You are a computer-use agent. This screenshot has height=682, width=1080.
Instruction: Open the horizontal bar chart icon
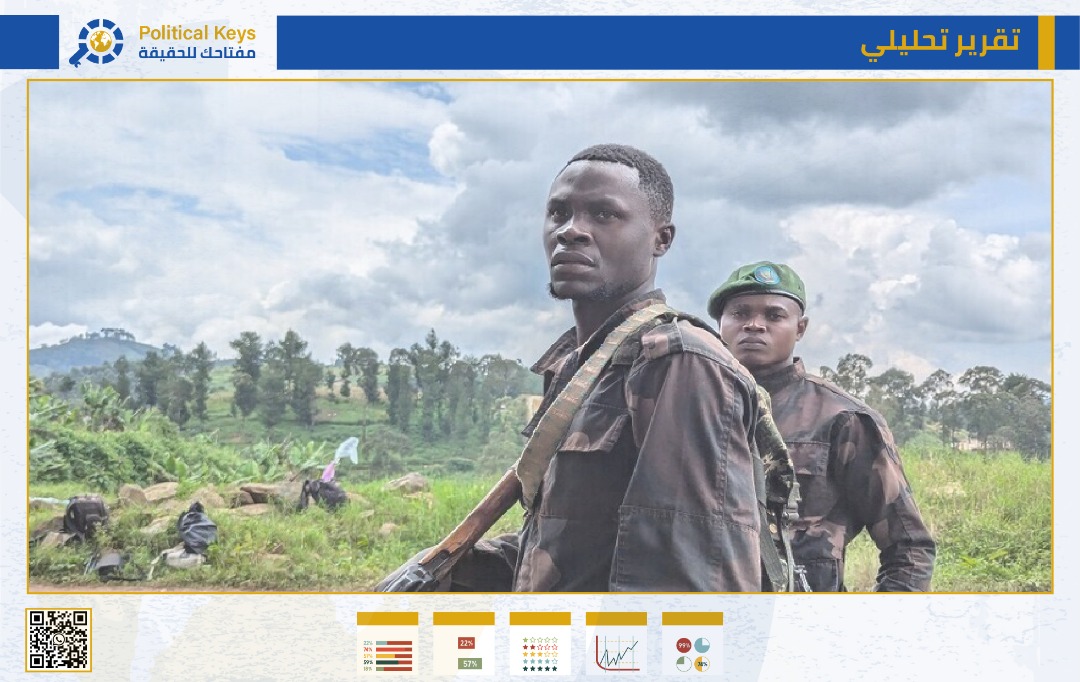pos(387,644)
